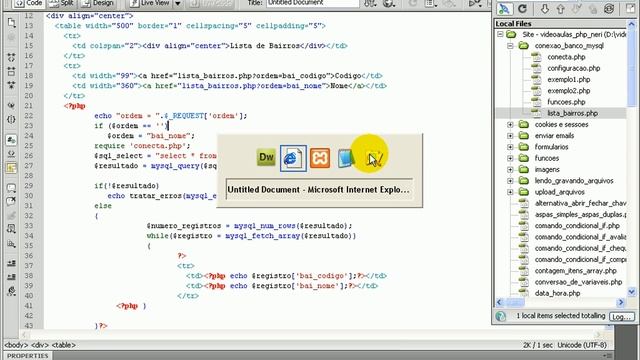Click Files panel horizontal scrollbar right arrow
The height and width of the screenshot is (360, 640).
(621, 302)
